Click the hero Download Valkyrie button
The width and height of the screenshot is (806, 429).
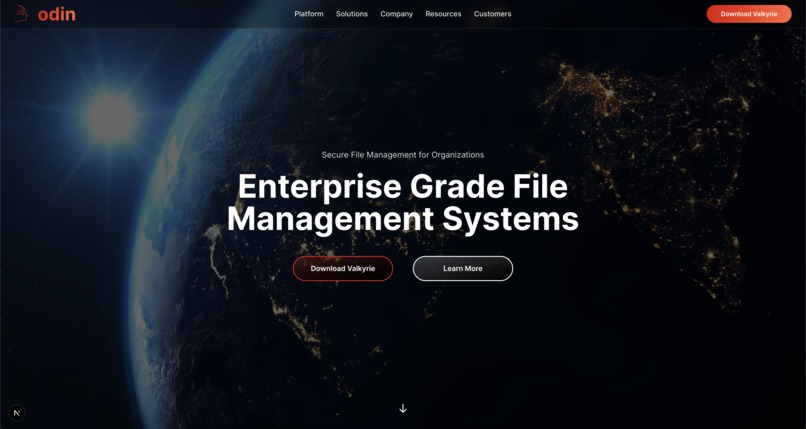[x=343, y=269]
